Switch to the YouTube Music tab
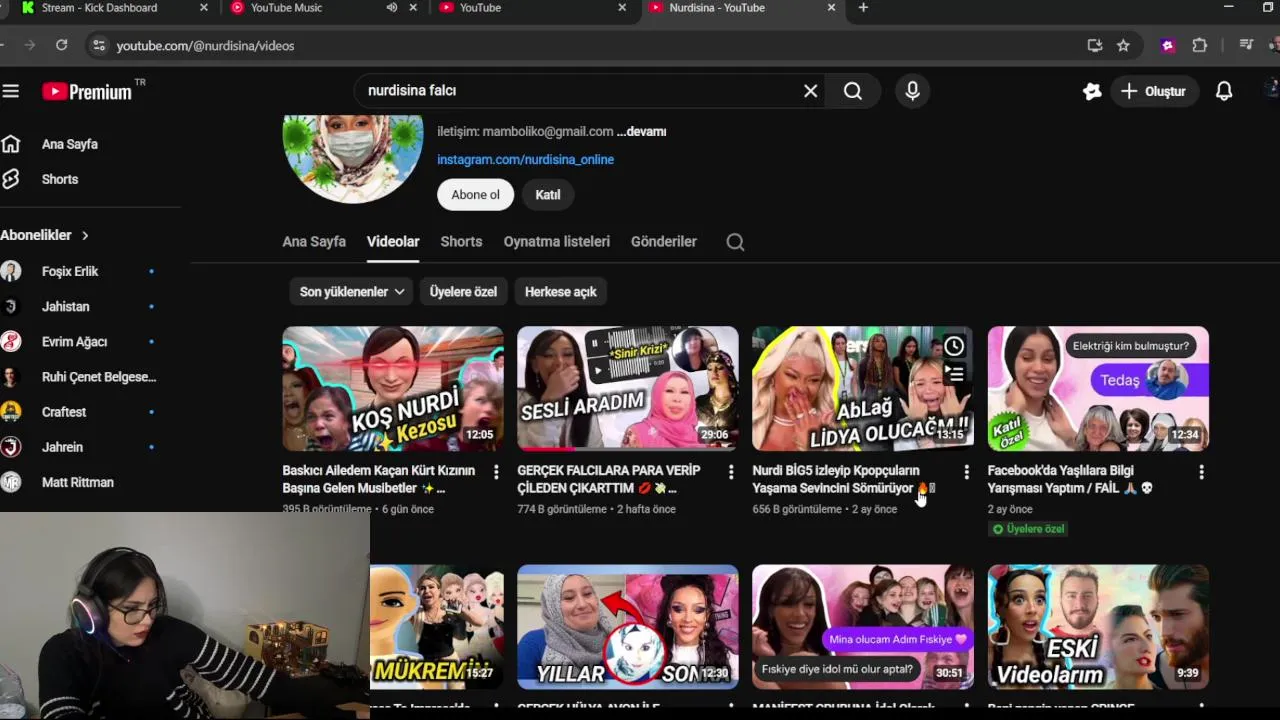 (x=286, y=8)
